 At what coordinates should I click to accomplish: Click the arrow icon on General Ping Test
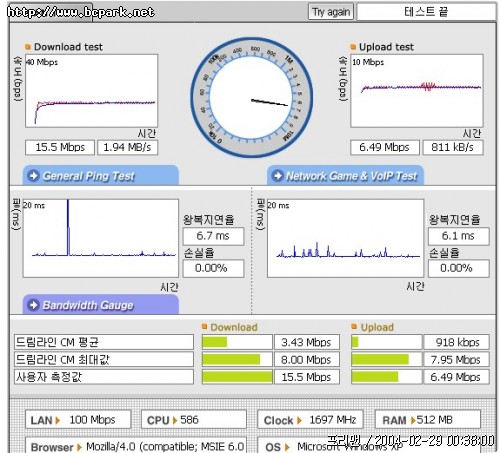pos(34,175)
